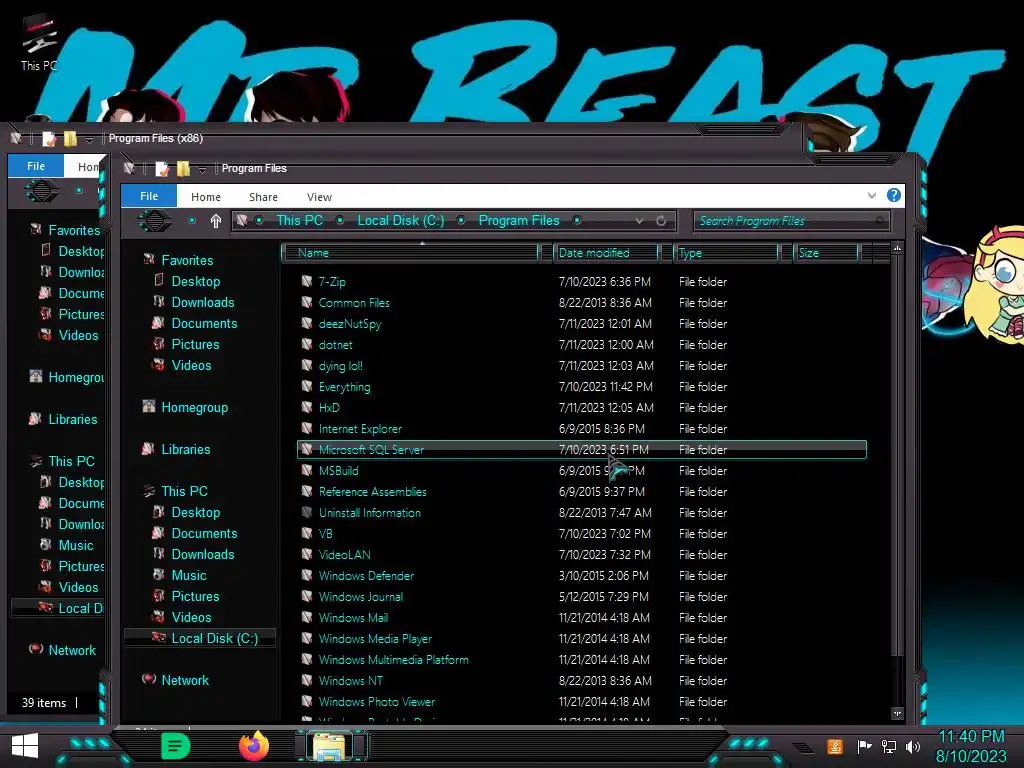Launch Firefox from the taskbar
The width and height of the screenshot is (1024, 768).
tap(254, 746)
